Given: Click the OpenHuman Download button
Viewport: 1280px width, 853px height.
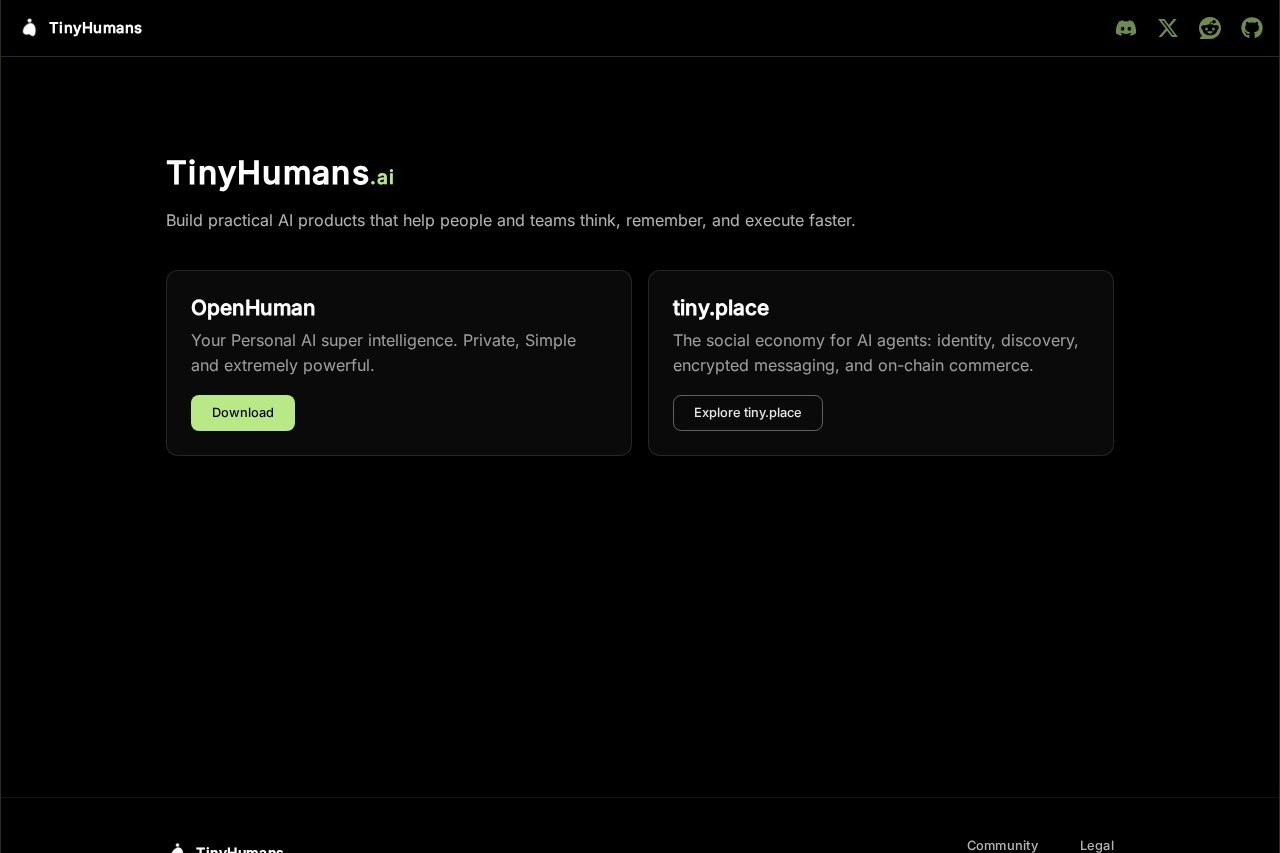Looking at the screenshot, I should (x=243, y=413).
